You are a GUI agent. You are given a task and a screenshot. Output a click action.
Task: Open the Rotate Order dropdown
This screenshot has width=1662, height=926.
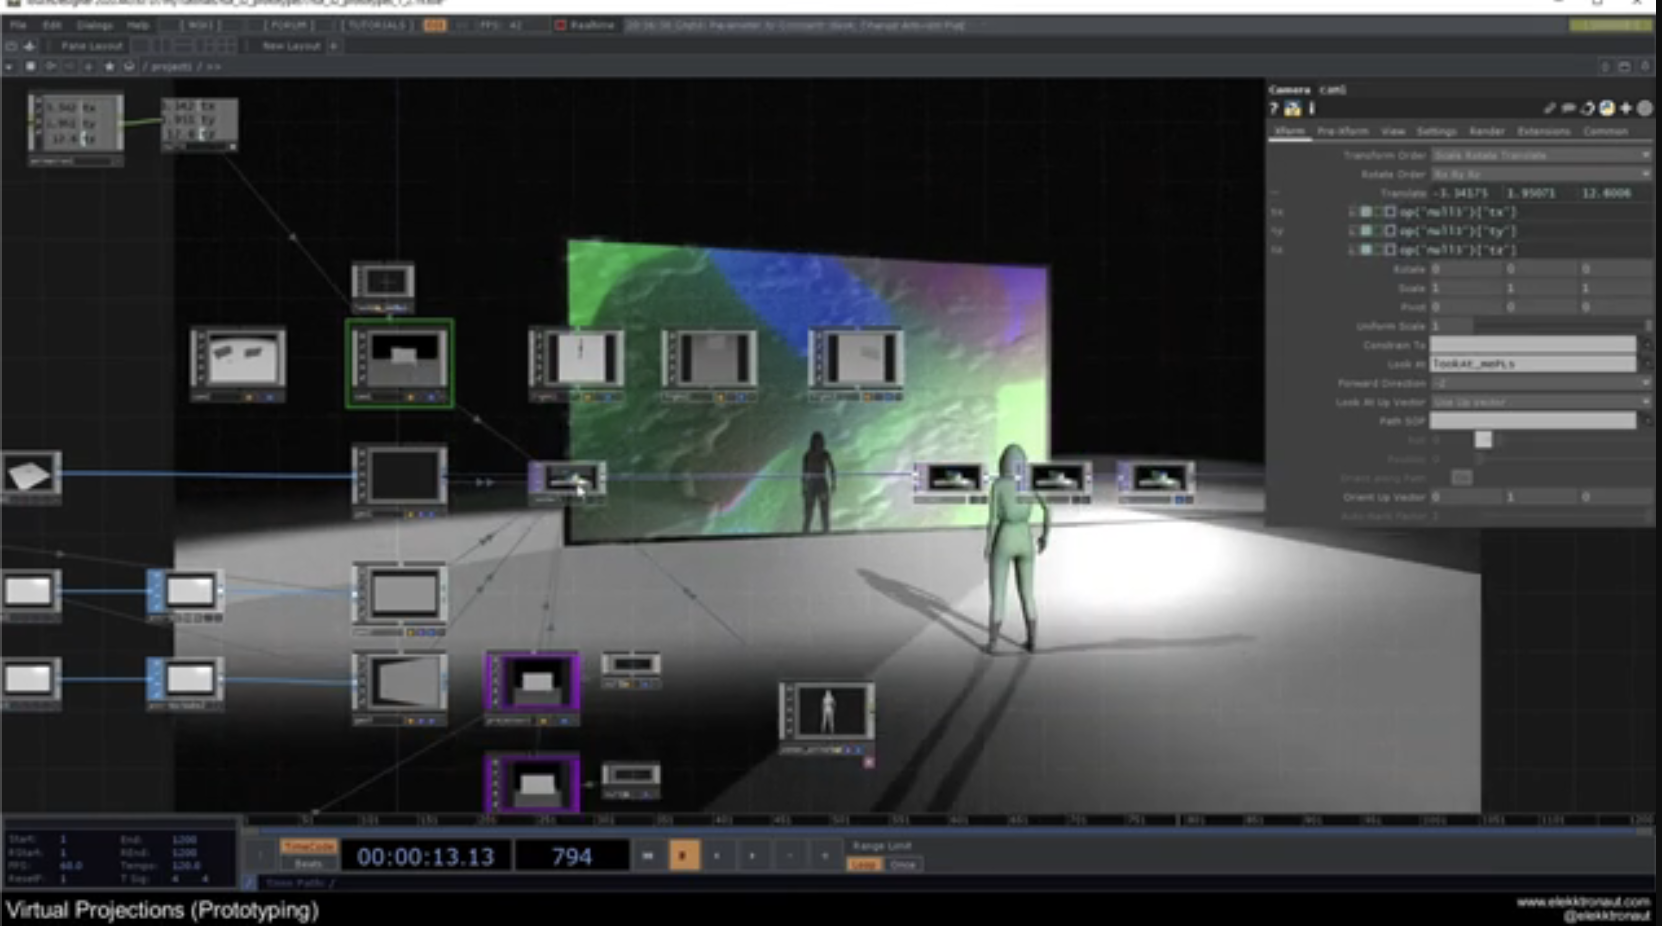coord(1540,175)
